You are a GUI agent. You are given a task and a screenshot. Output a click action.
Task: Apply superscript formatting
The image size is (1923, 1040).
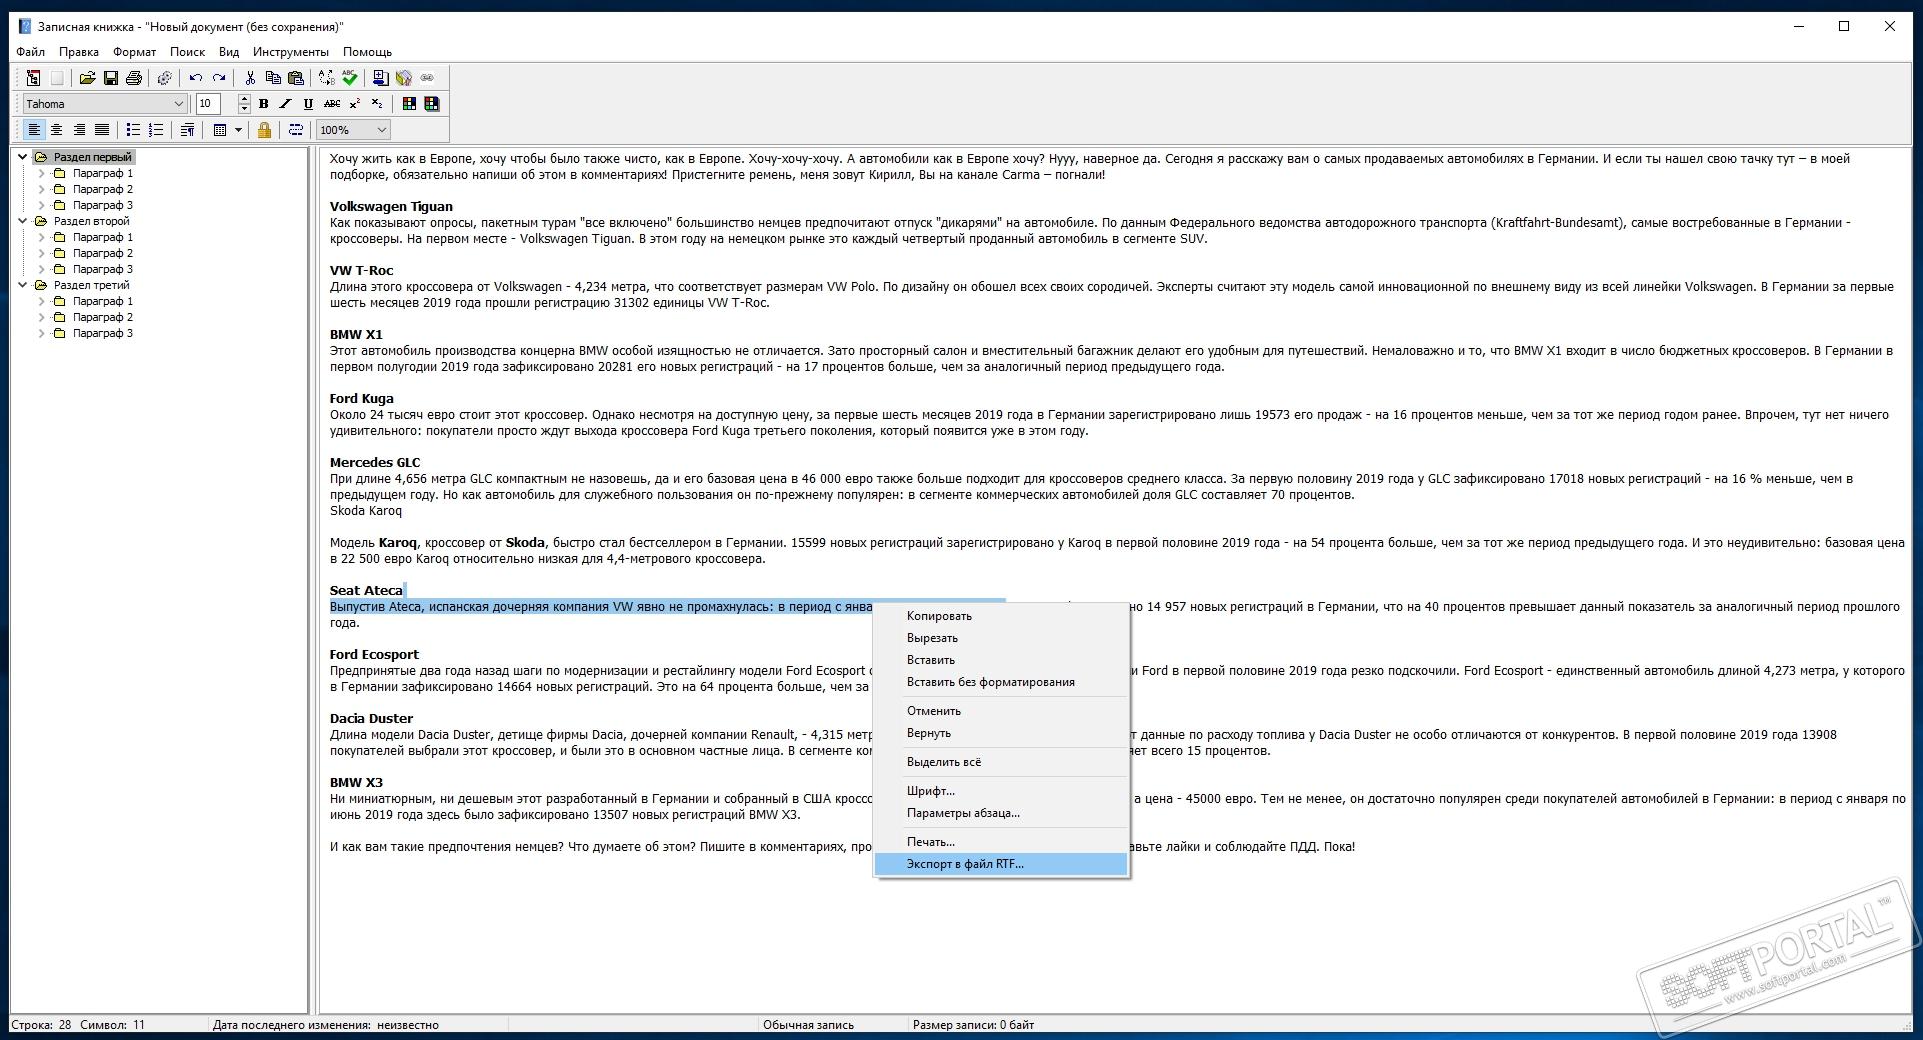click(355, 103)
